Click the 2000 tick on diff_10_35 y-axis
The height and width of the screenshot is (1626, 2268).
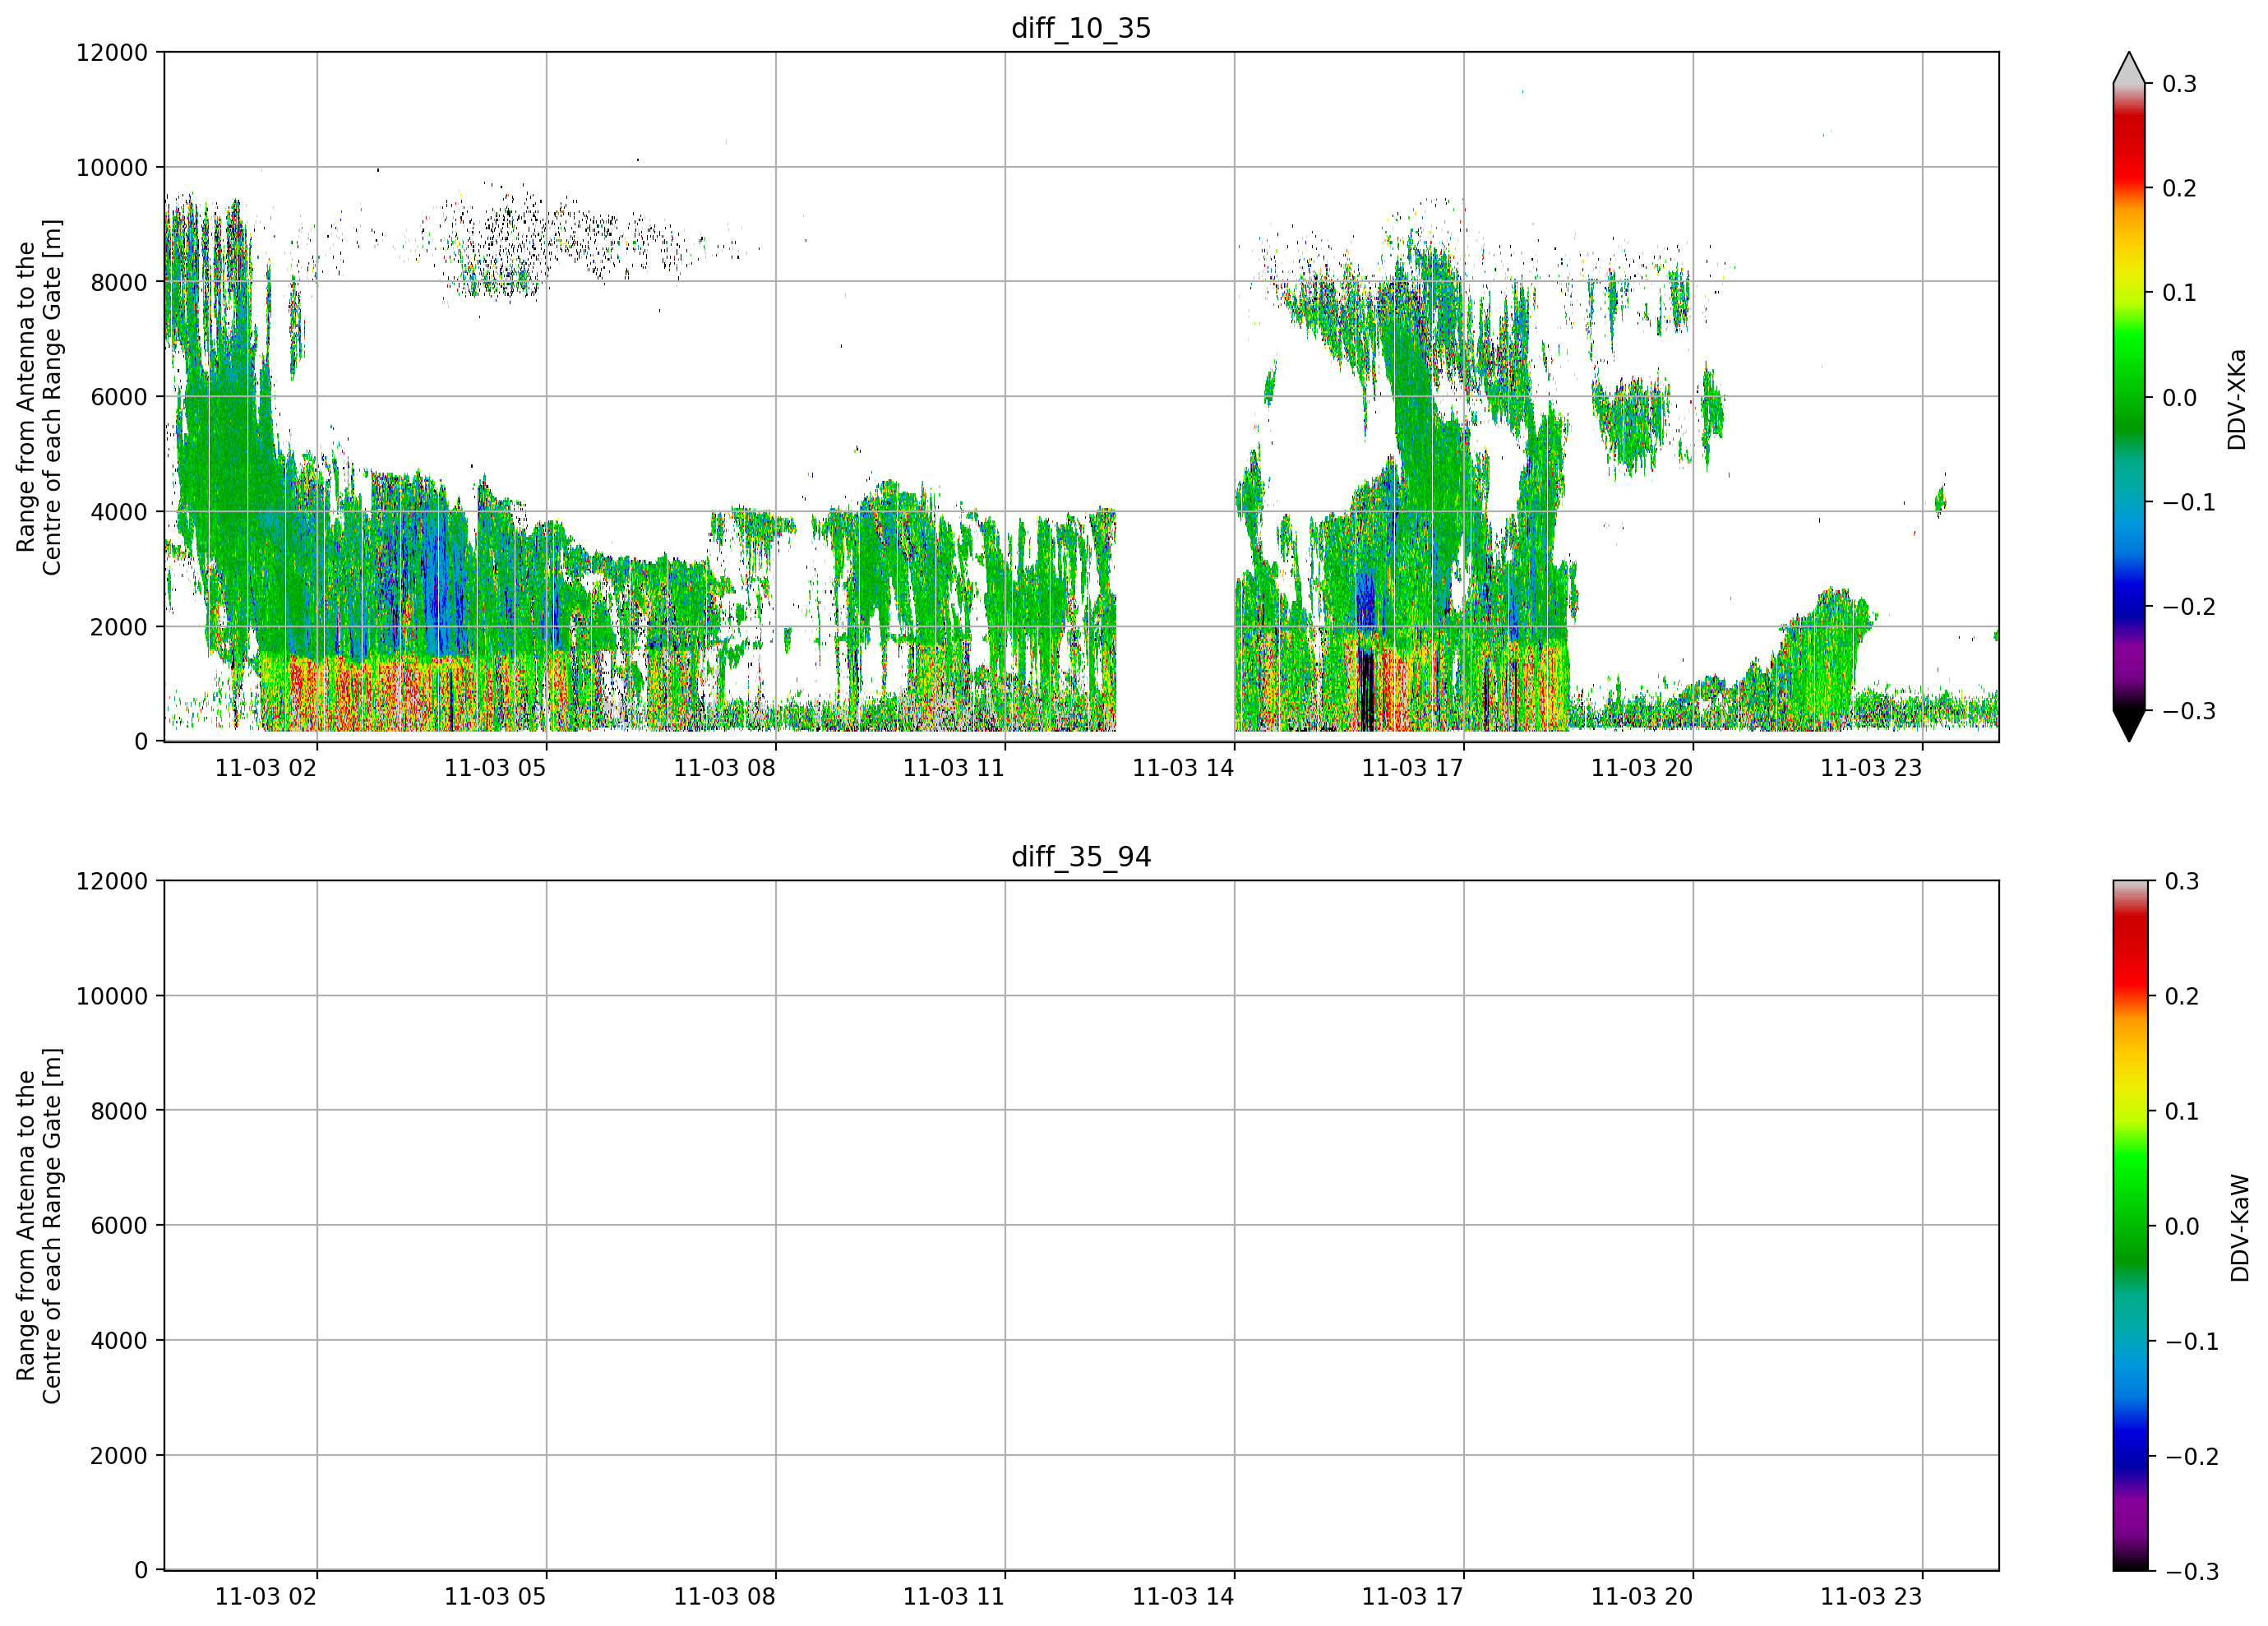point(119,627)
